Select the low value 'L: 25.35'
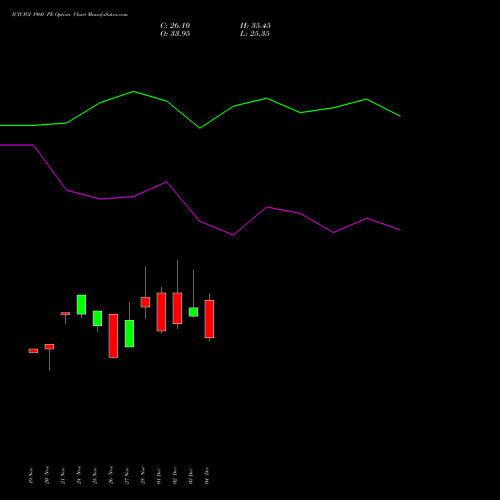Screen dimensions: 500x500 click(x=255, y=34)
